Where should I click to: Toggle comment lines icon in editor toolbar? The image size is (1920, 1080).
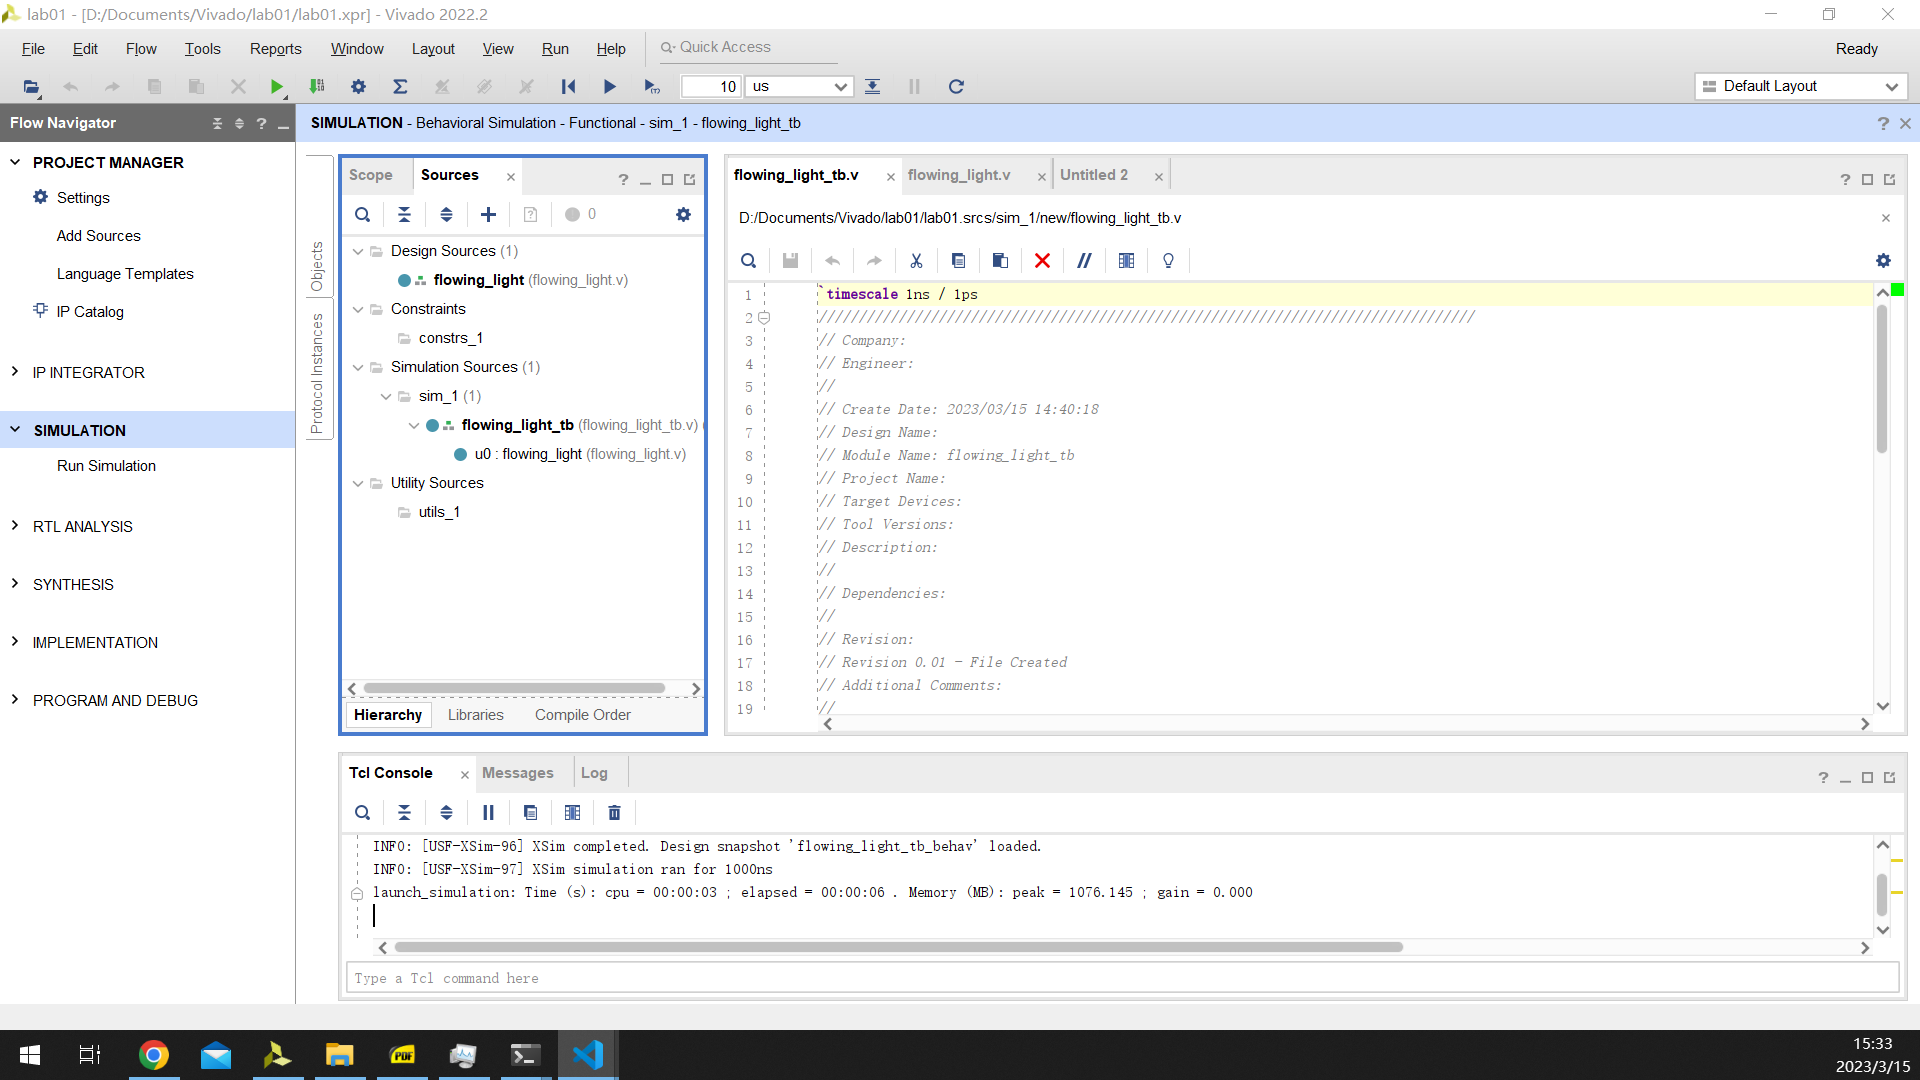pos(1084,261)
